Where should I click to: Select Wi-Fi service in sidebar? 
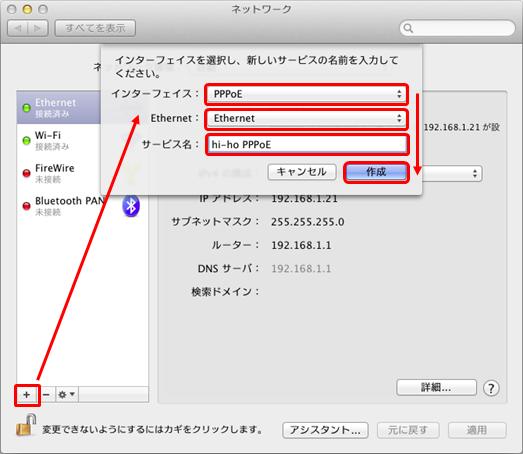(x=59, y=140)
